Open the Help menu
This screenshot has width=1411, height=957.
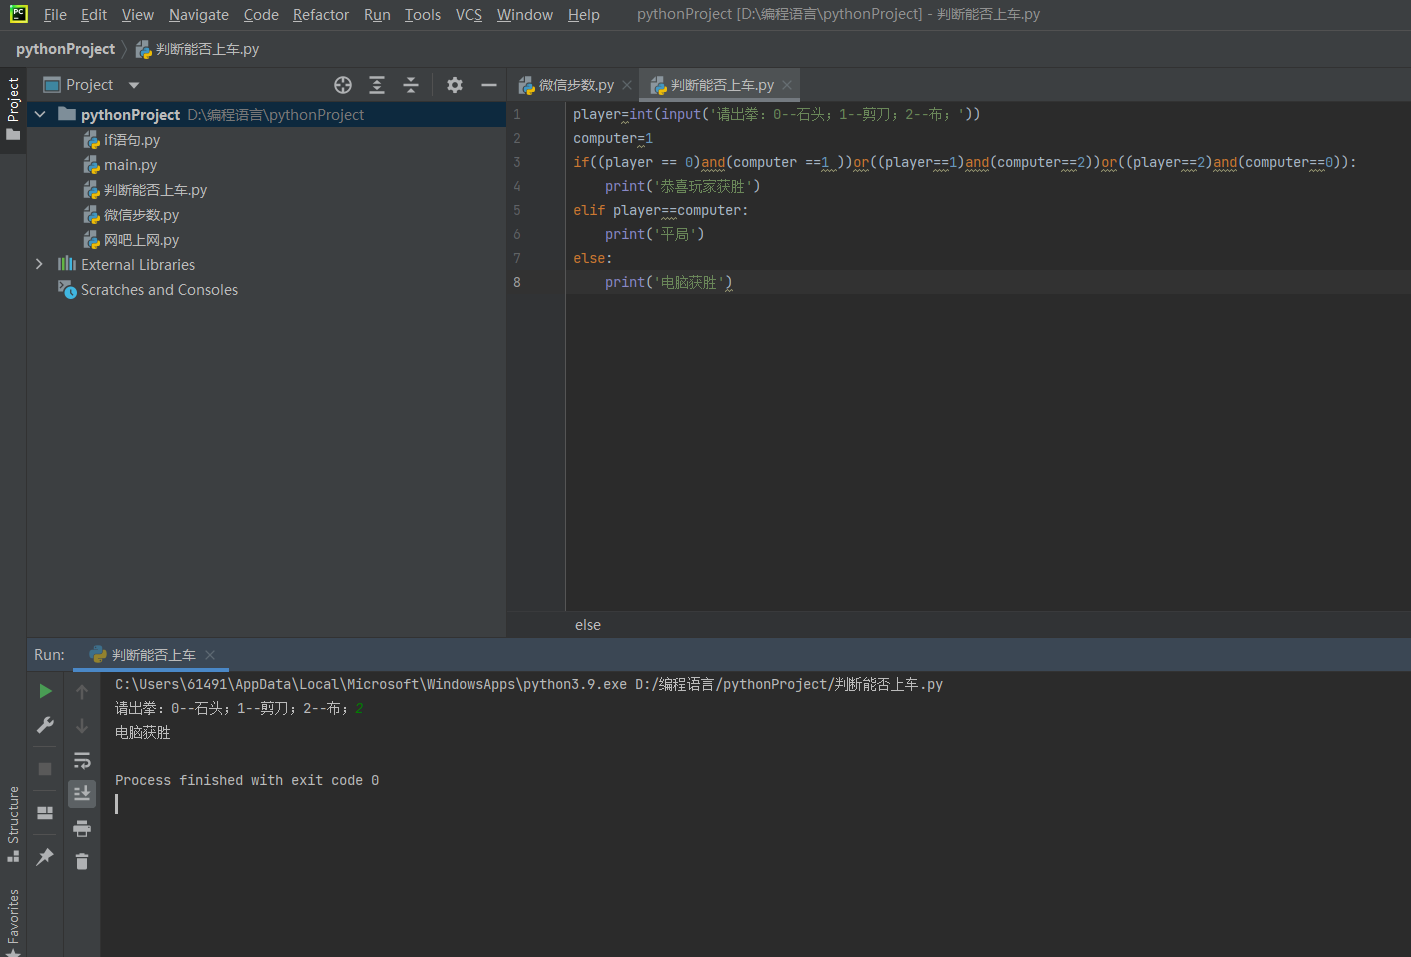(x=584, y=15)
